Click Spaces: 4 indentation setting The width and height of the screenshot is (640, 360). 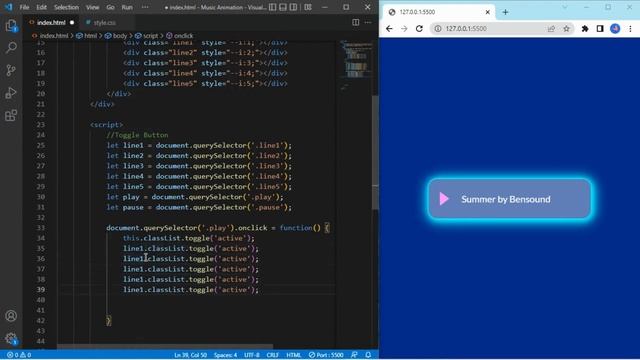225,355
